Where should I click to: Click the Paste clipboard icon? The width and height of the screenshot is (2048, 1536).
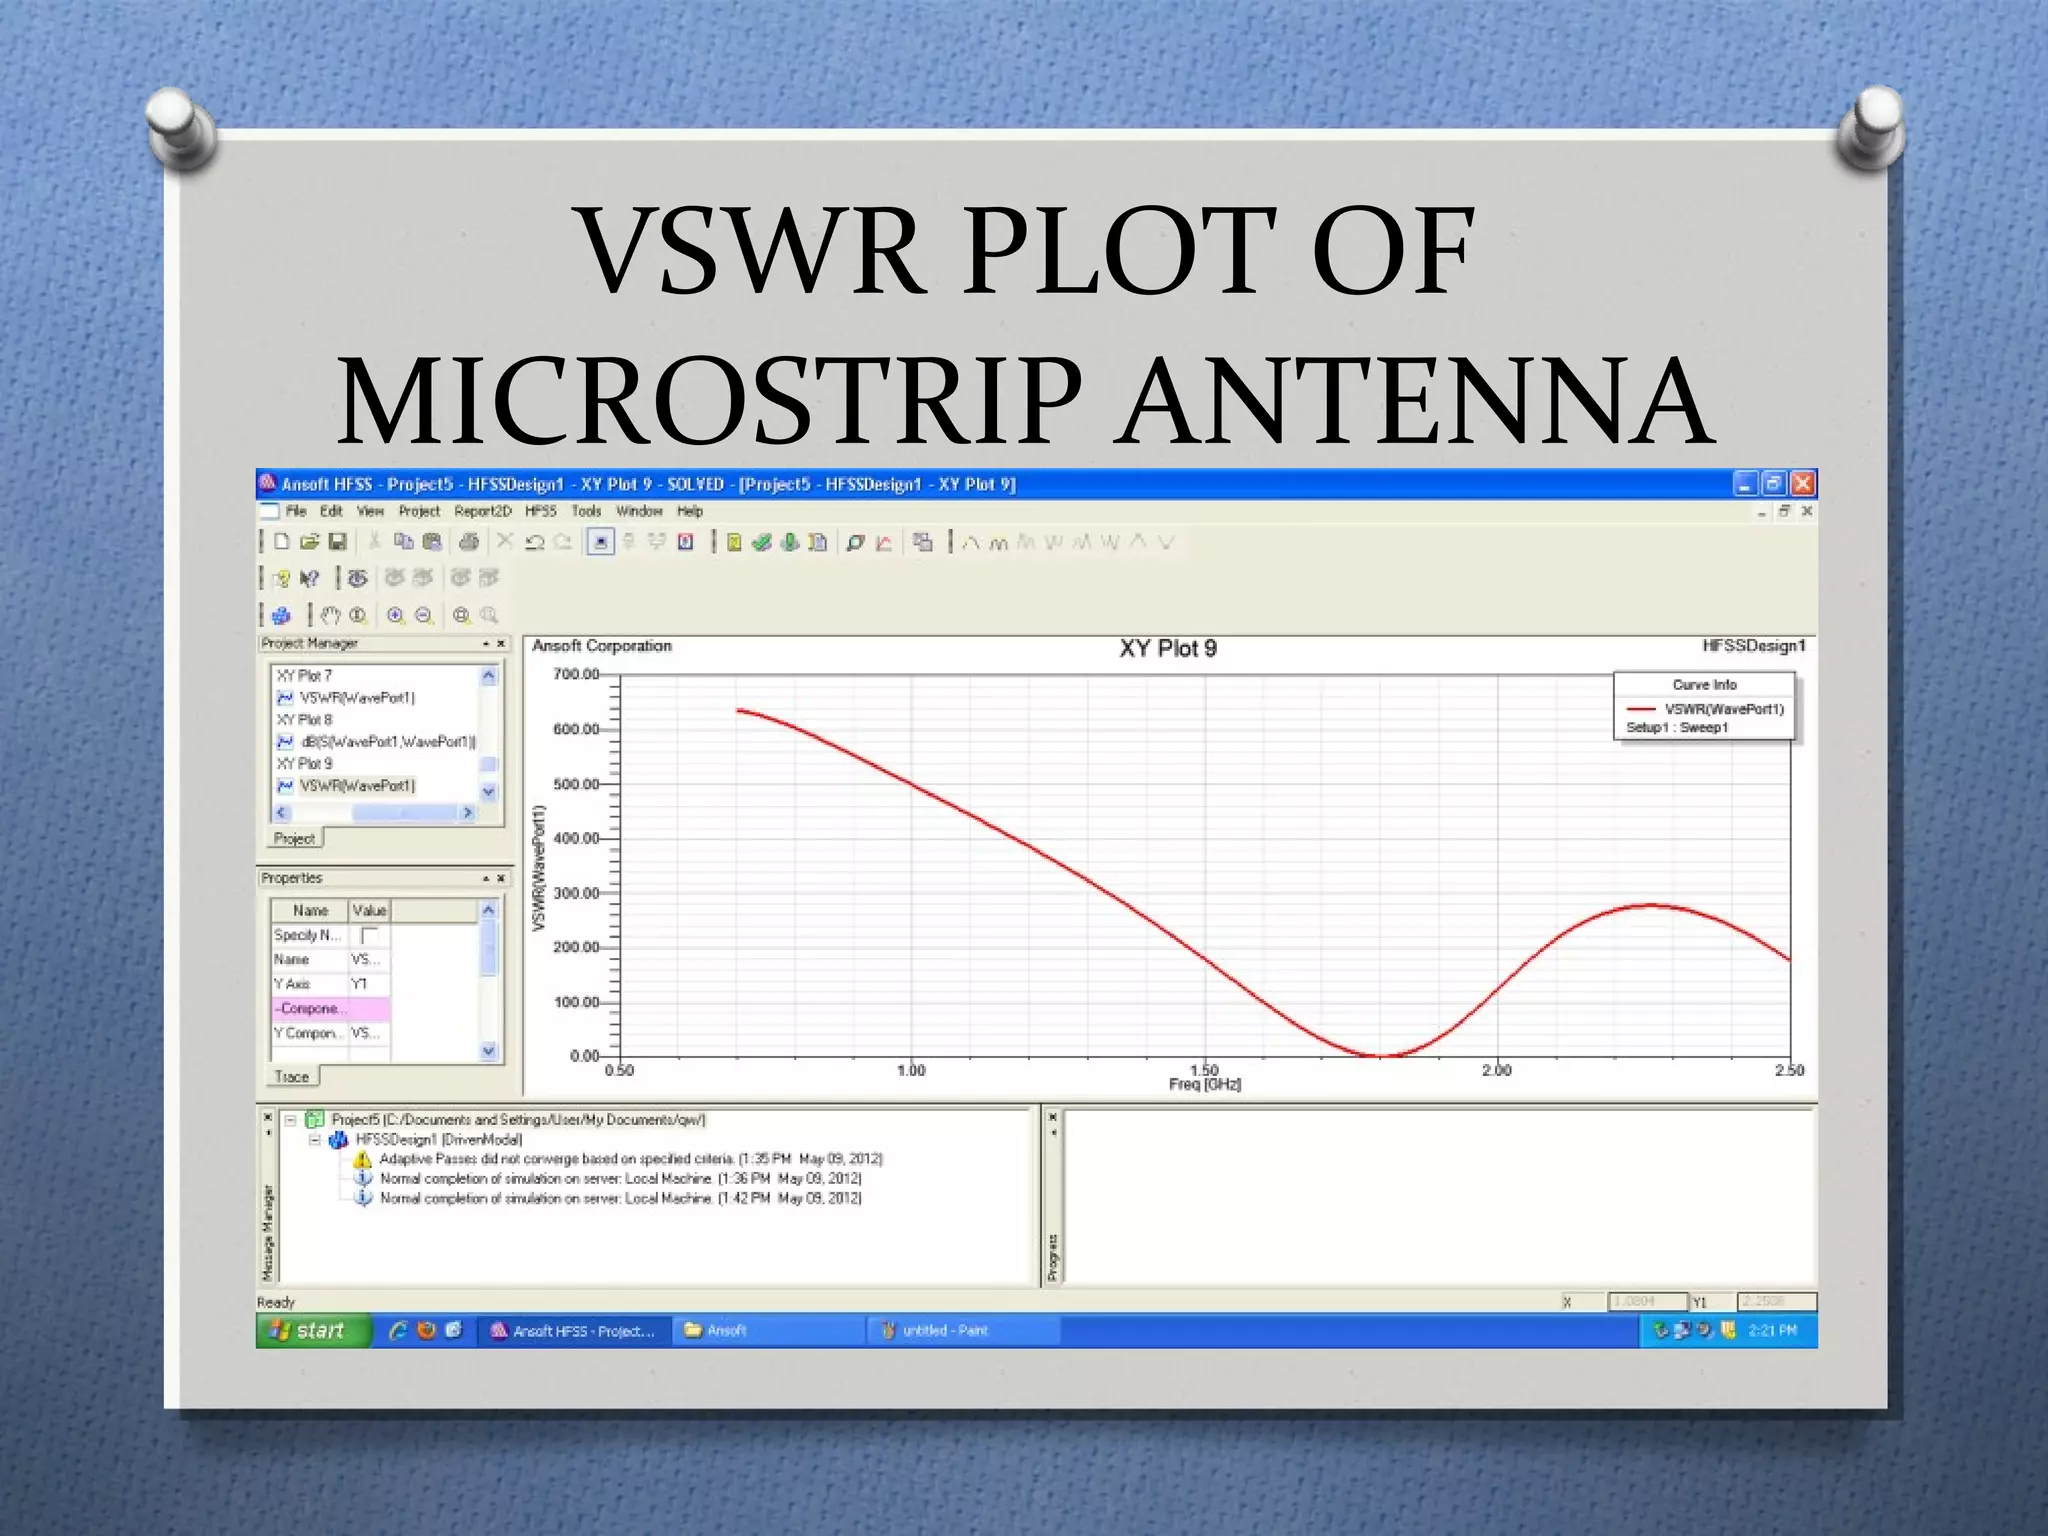point(432,542)
